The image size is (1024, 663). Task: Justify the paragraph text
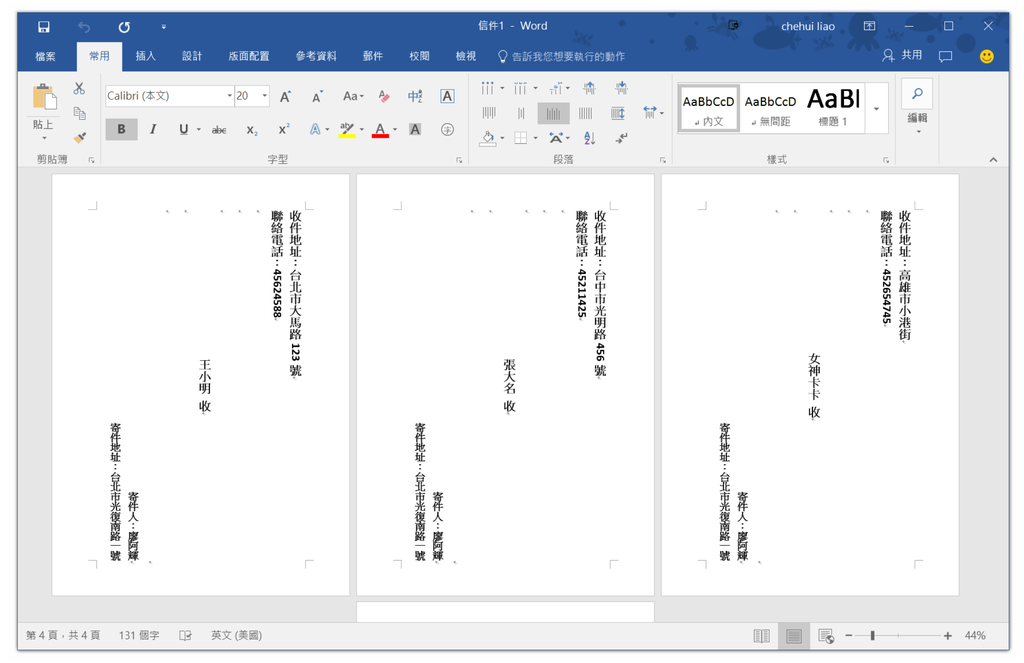(585, 113)
